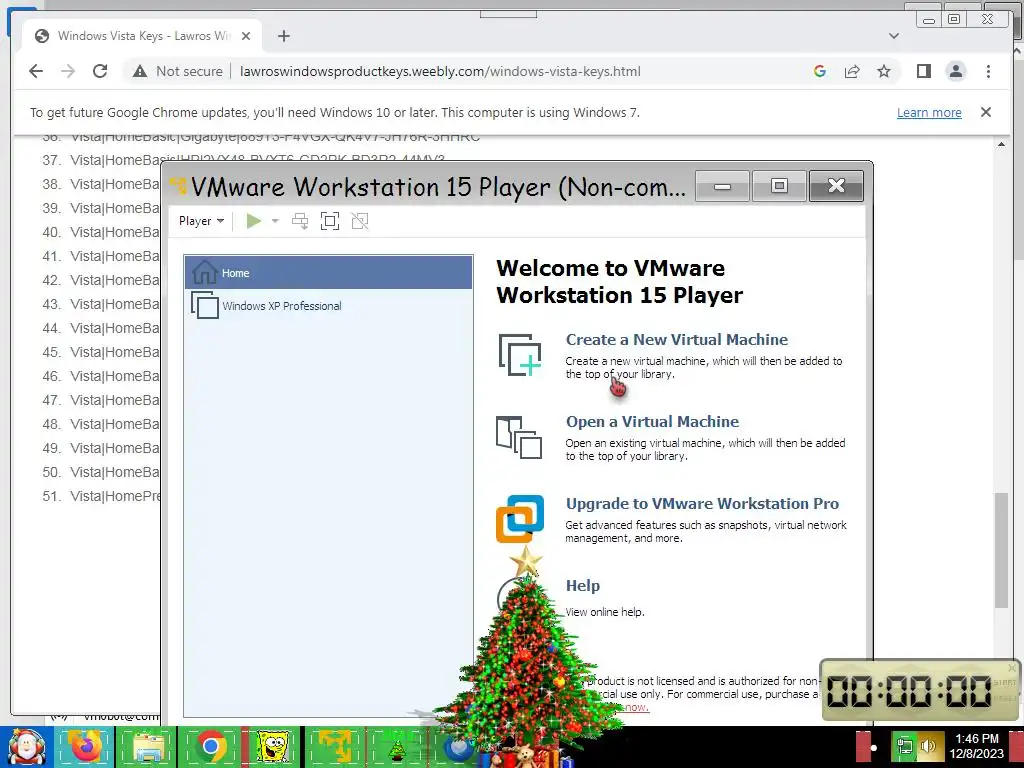Click the Unity mode toolbar icon
The width and height of the screenshot is (1024, 768).
pyautogui.click(x=360, y=221)
